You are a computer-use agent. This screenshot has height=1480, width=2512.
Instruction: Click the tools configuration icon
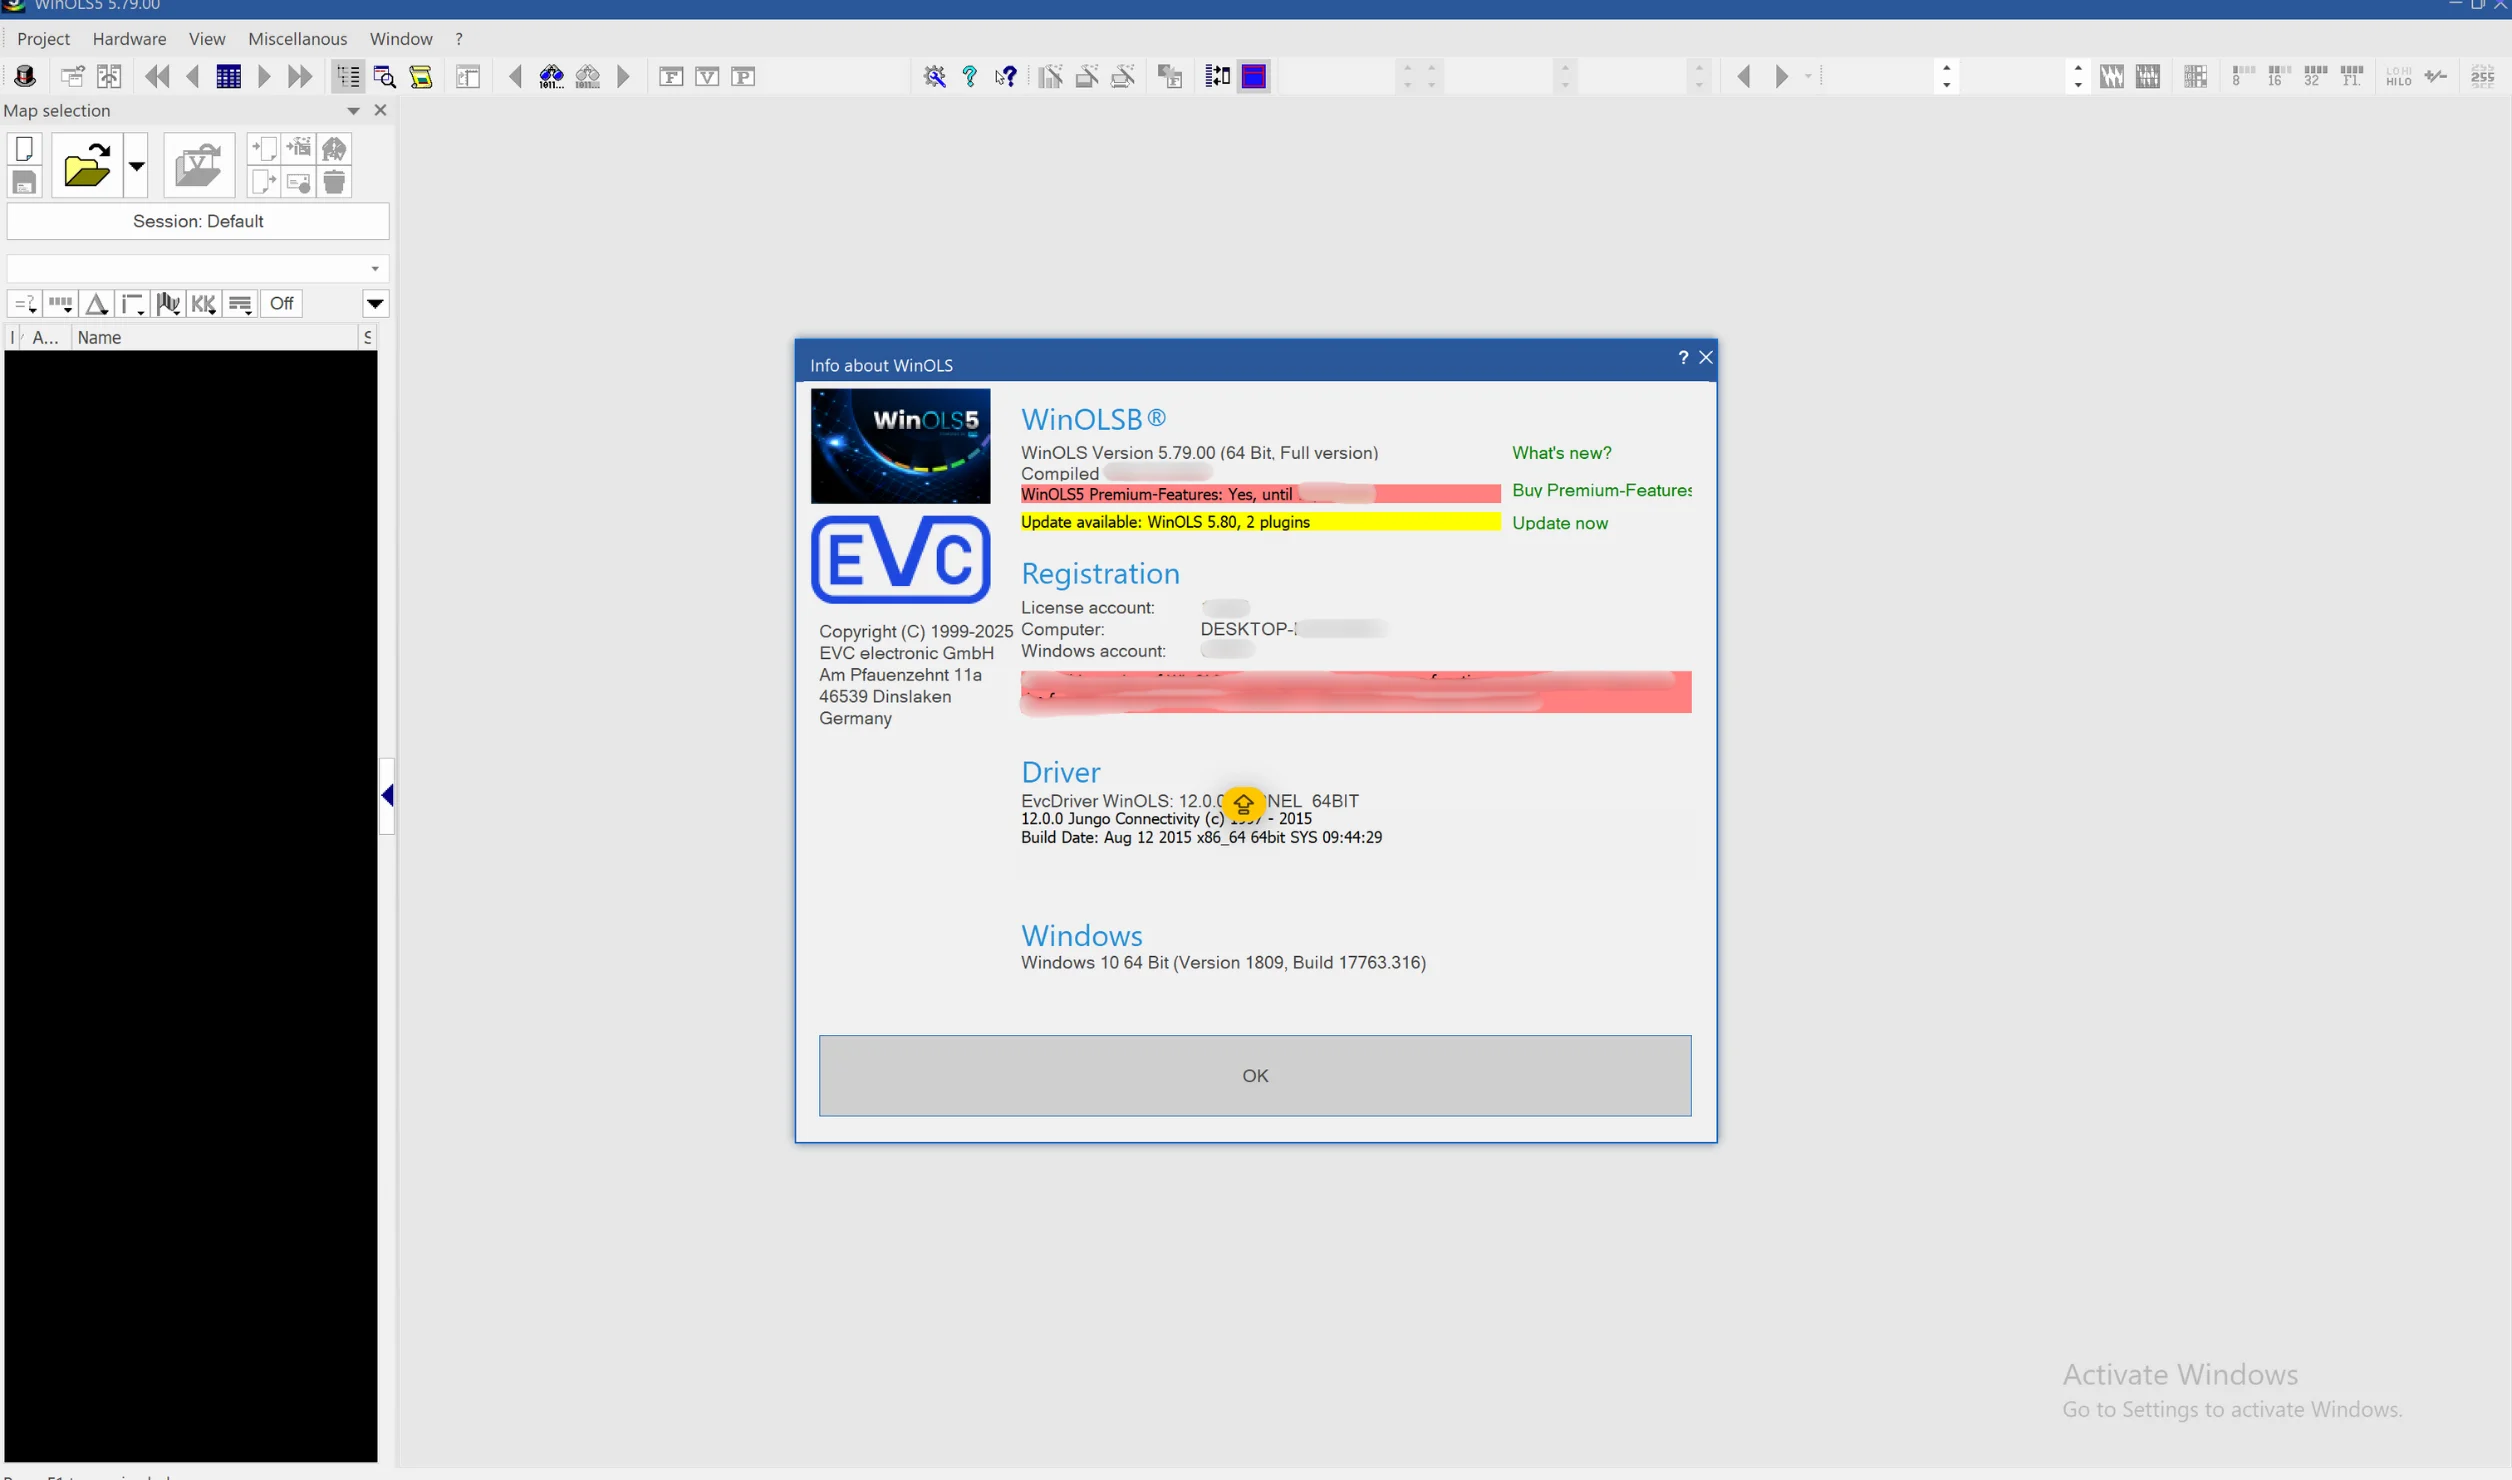coord(934,76)
